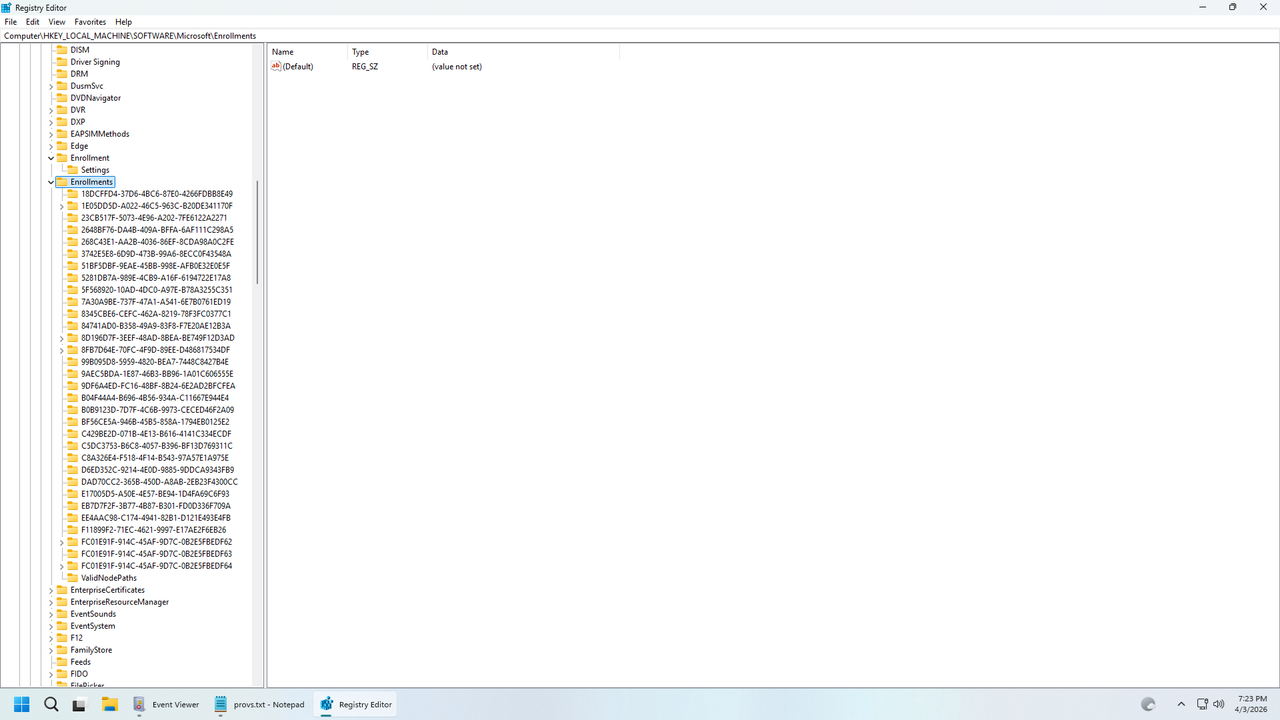Click the registry path address bar
The width and height of the screenshot is (1280, 720).
point(640,36)
